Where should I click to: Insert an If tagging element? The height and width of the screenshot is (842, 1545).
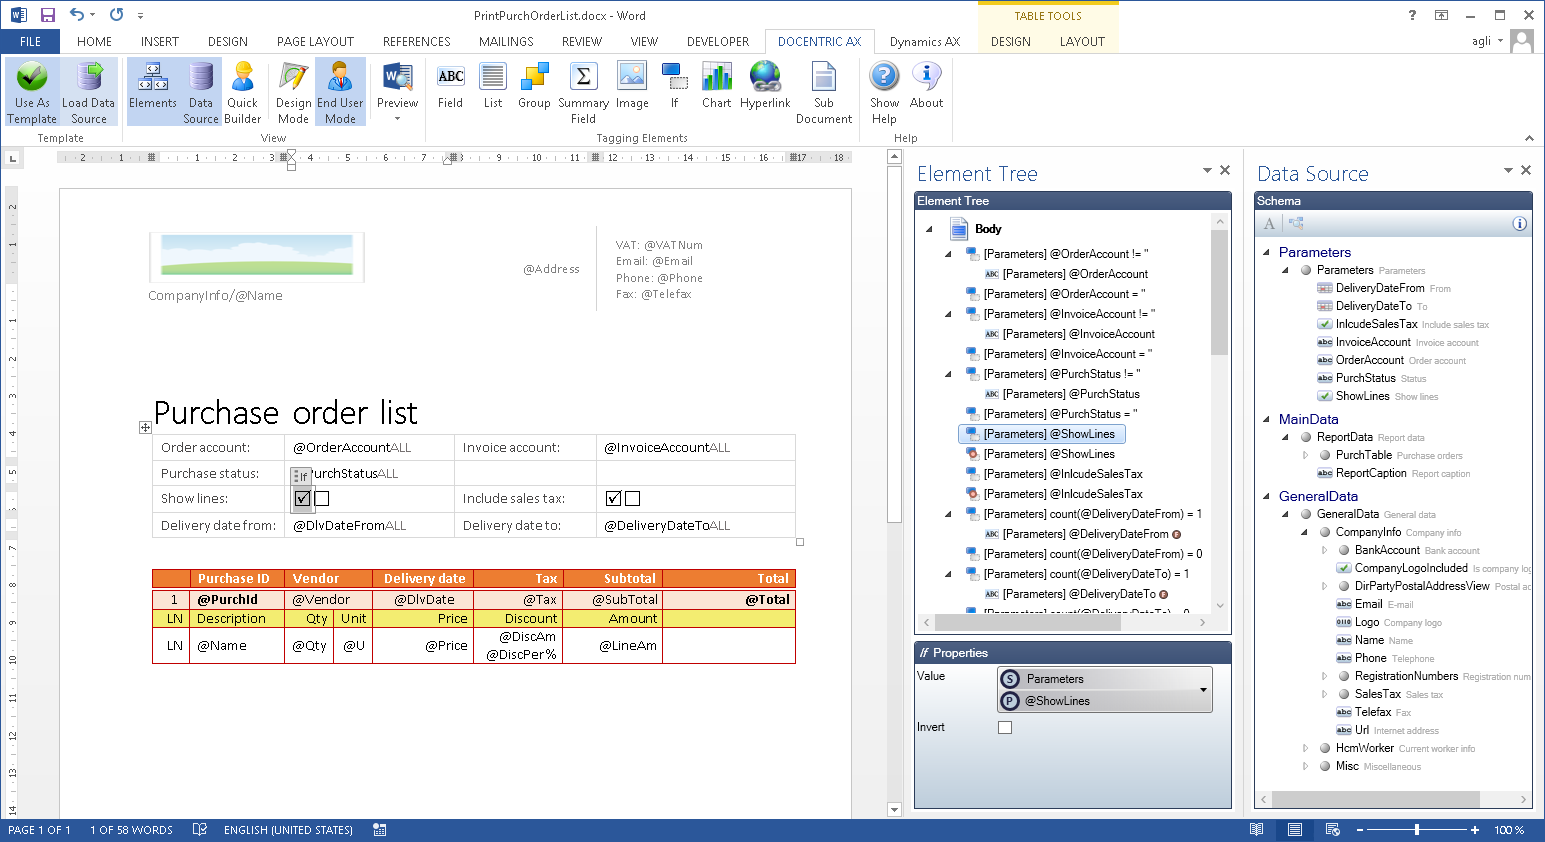pyautogui.click(x=674, y=86)
